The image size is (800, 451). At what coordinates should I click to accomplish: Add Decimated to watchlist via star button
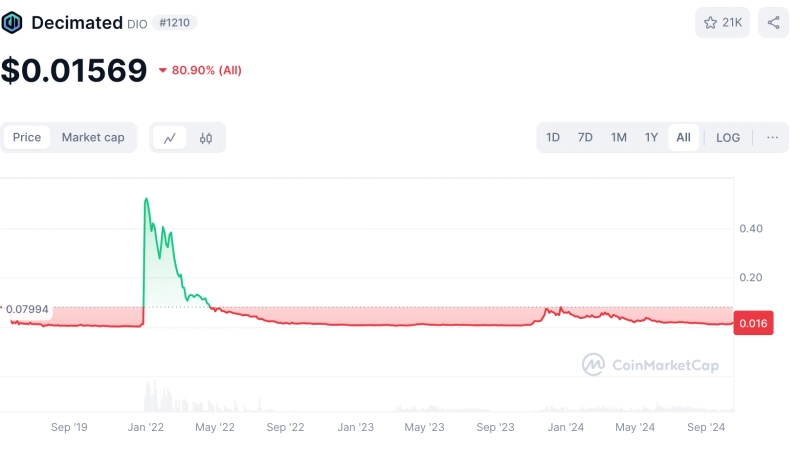722,22
